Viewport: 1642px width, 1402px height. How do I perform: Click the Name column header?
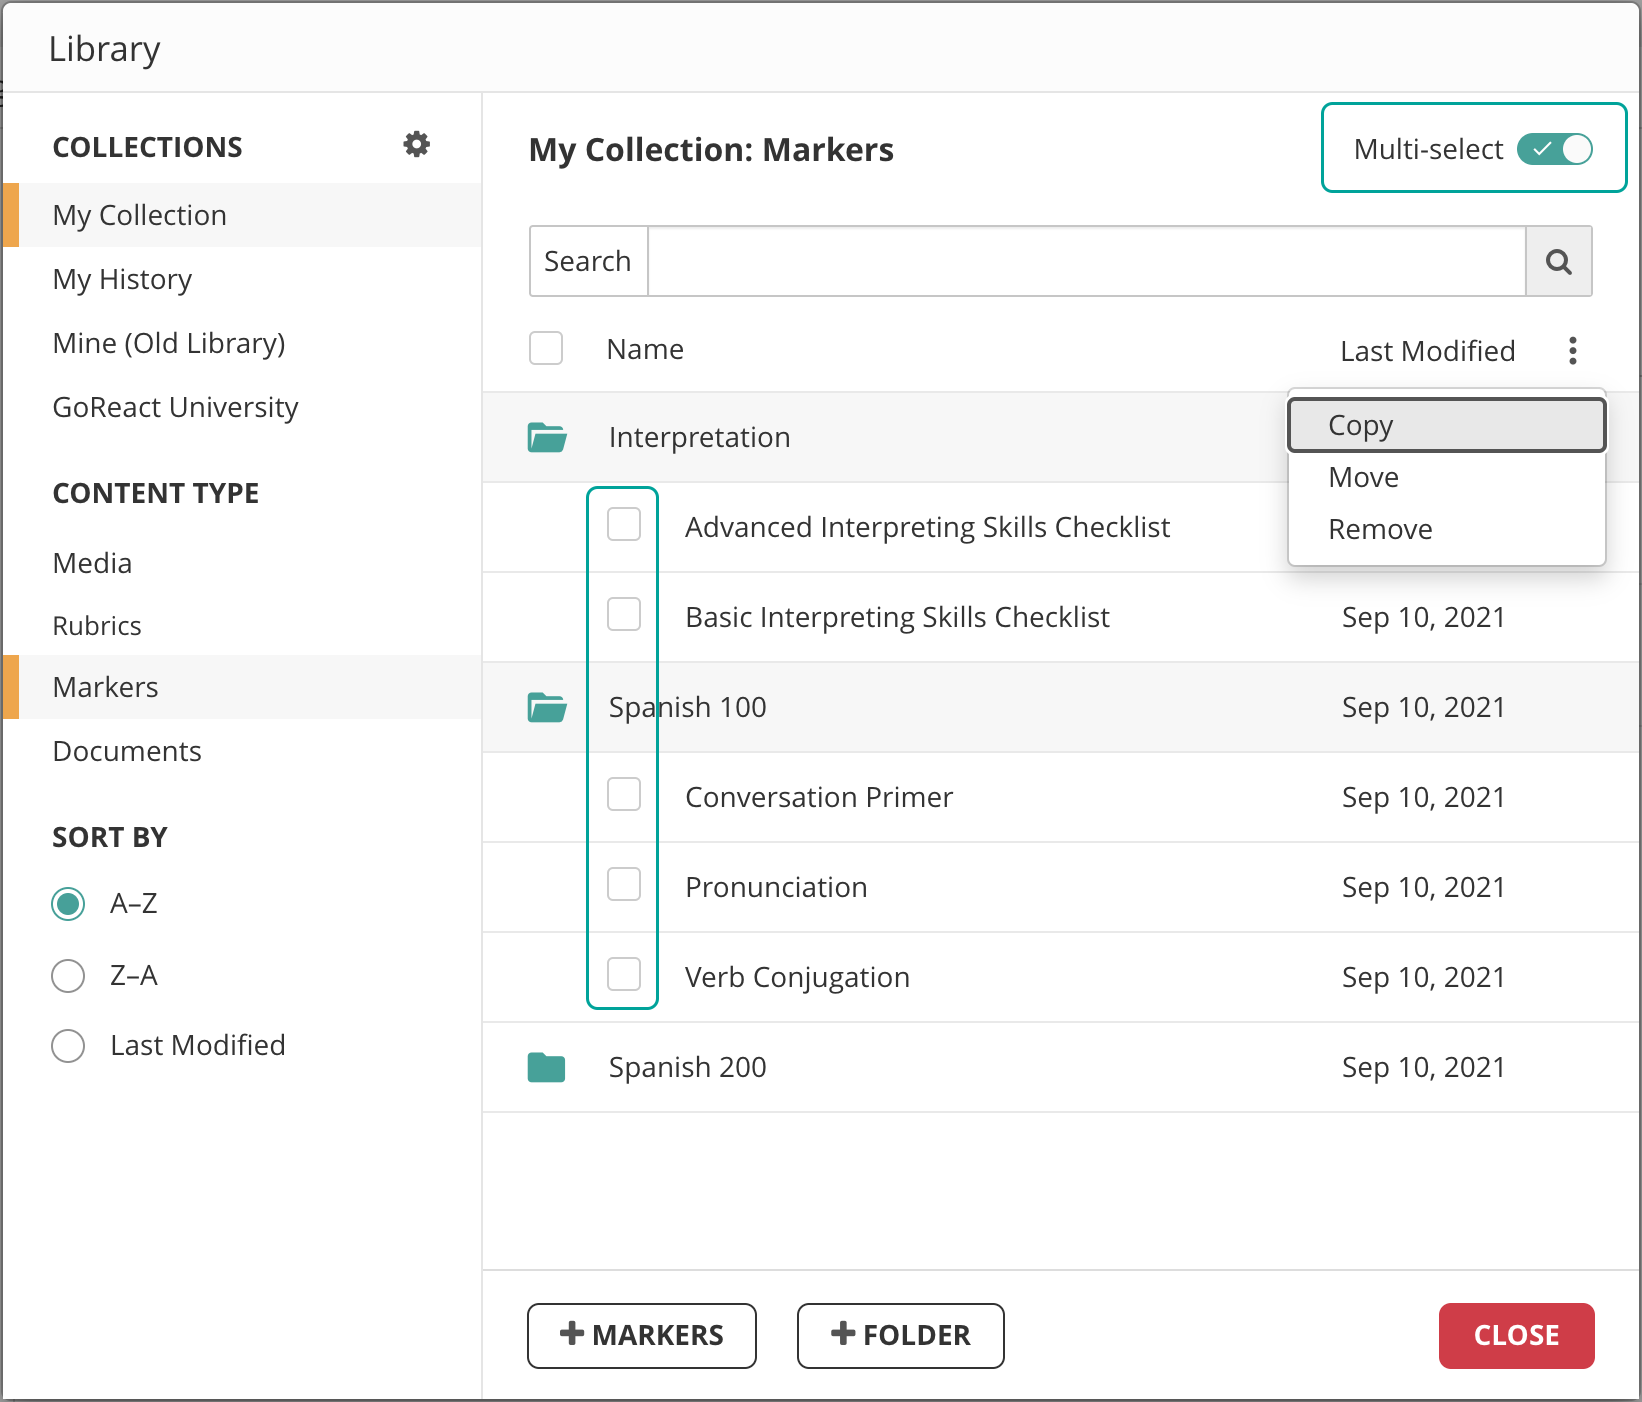(x=645, y=349)
